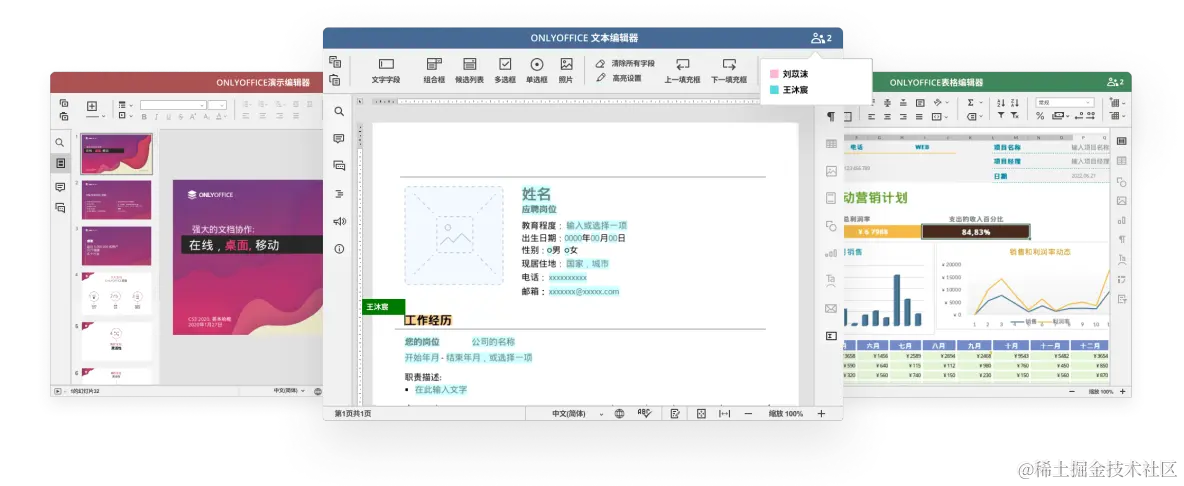Viewport: 1184px width, 486px height.
Task: Toggle bold in presentation editor toolbar
Action: [x=144, y=117]
